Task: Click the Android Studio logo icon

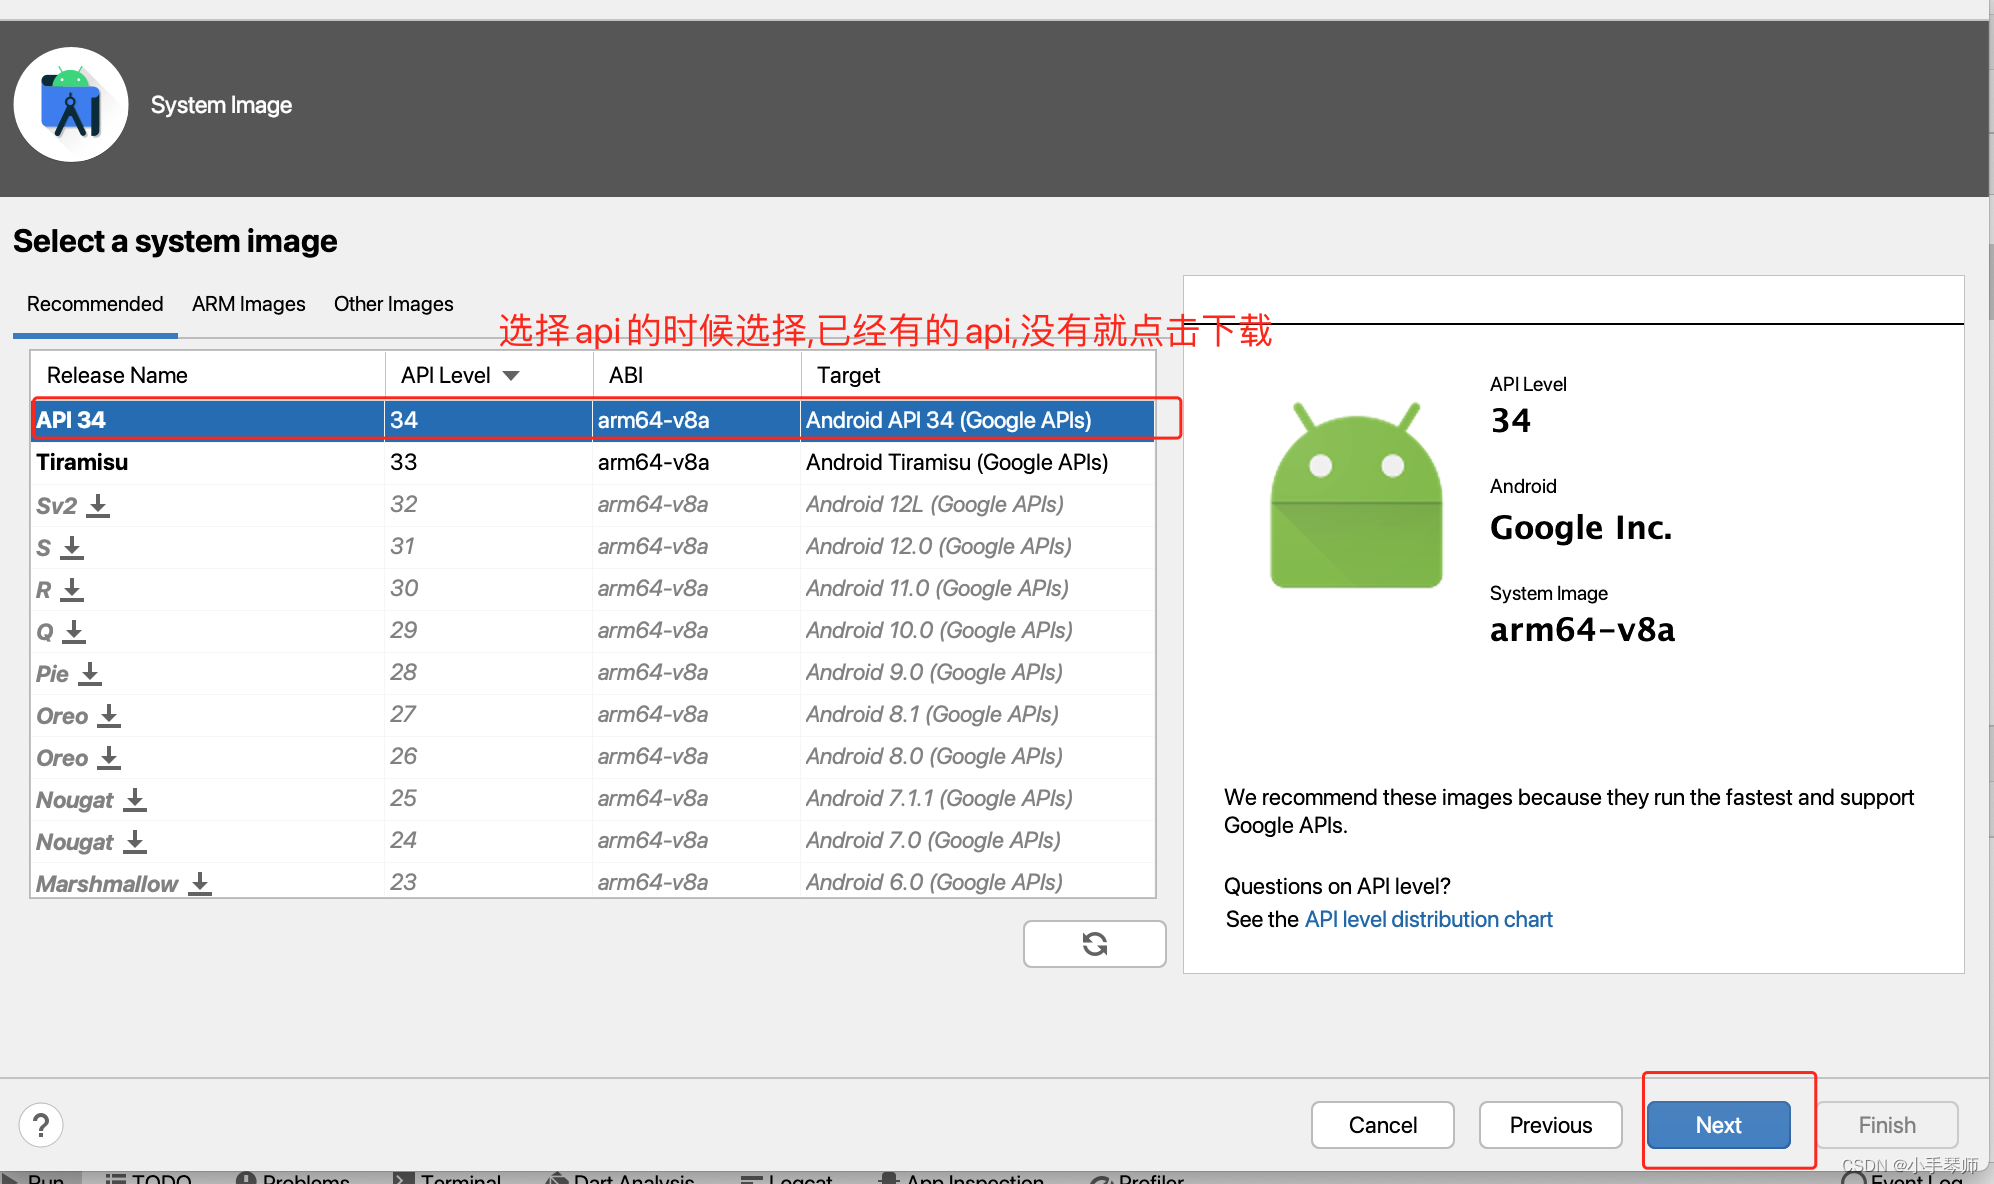Action: coord(71,105)
